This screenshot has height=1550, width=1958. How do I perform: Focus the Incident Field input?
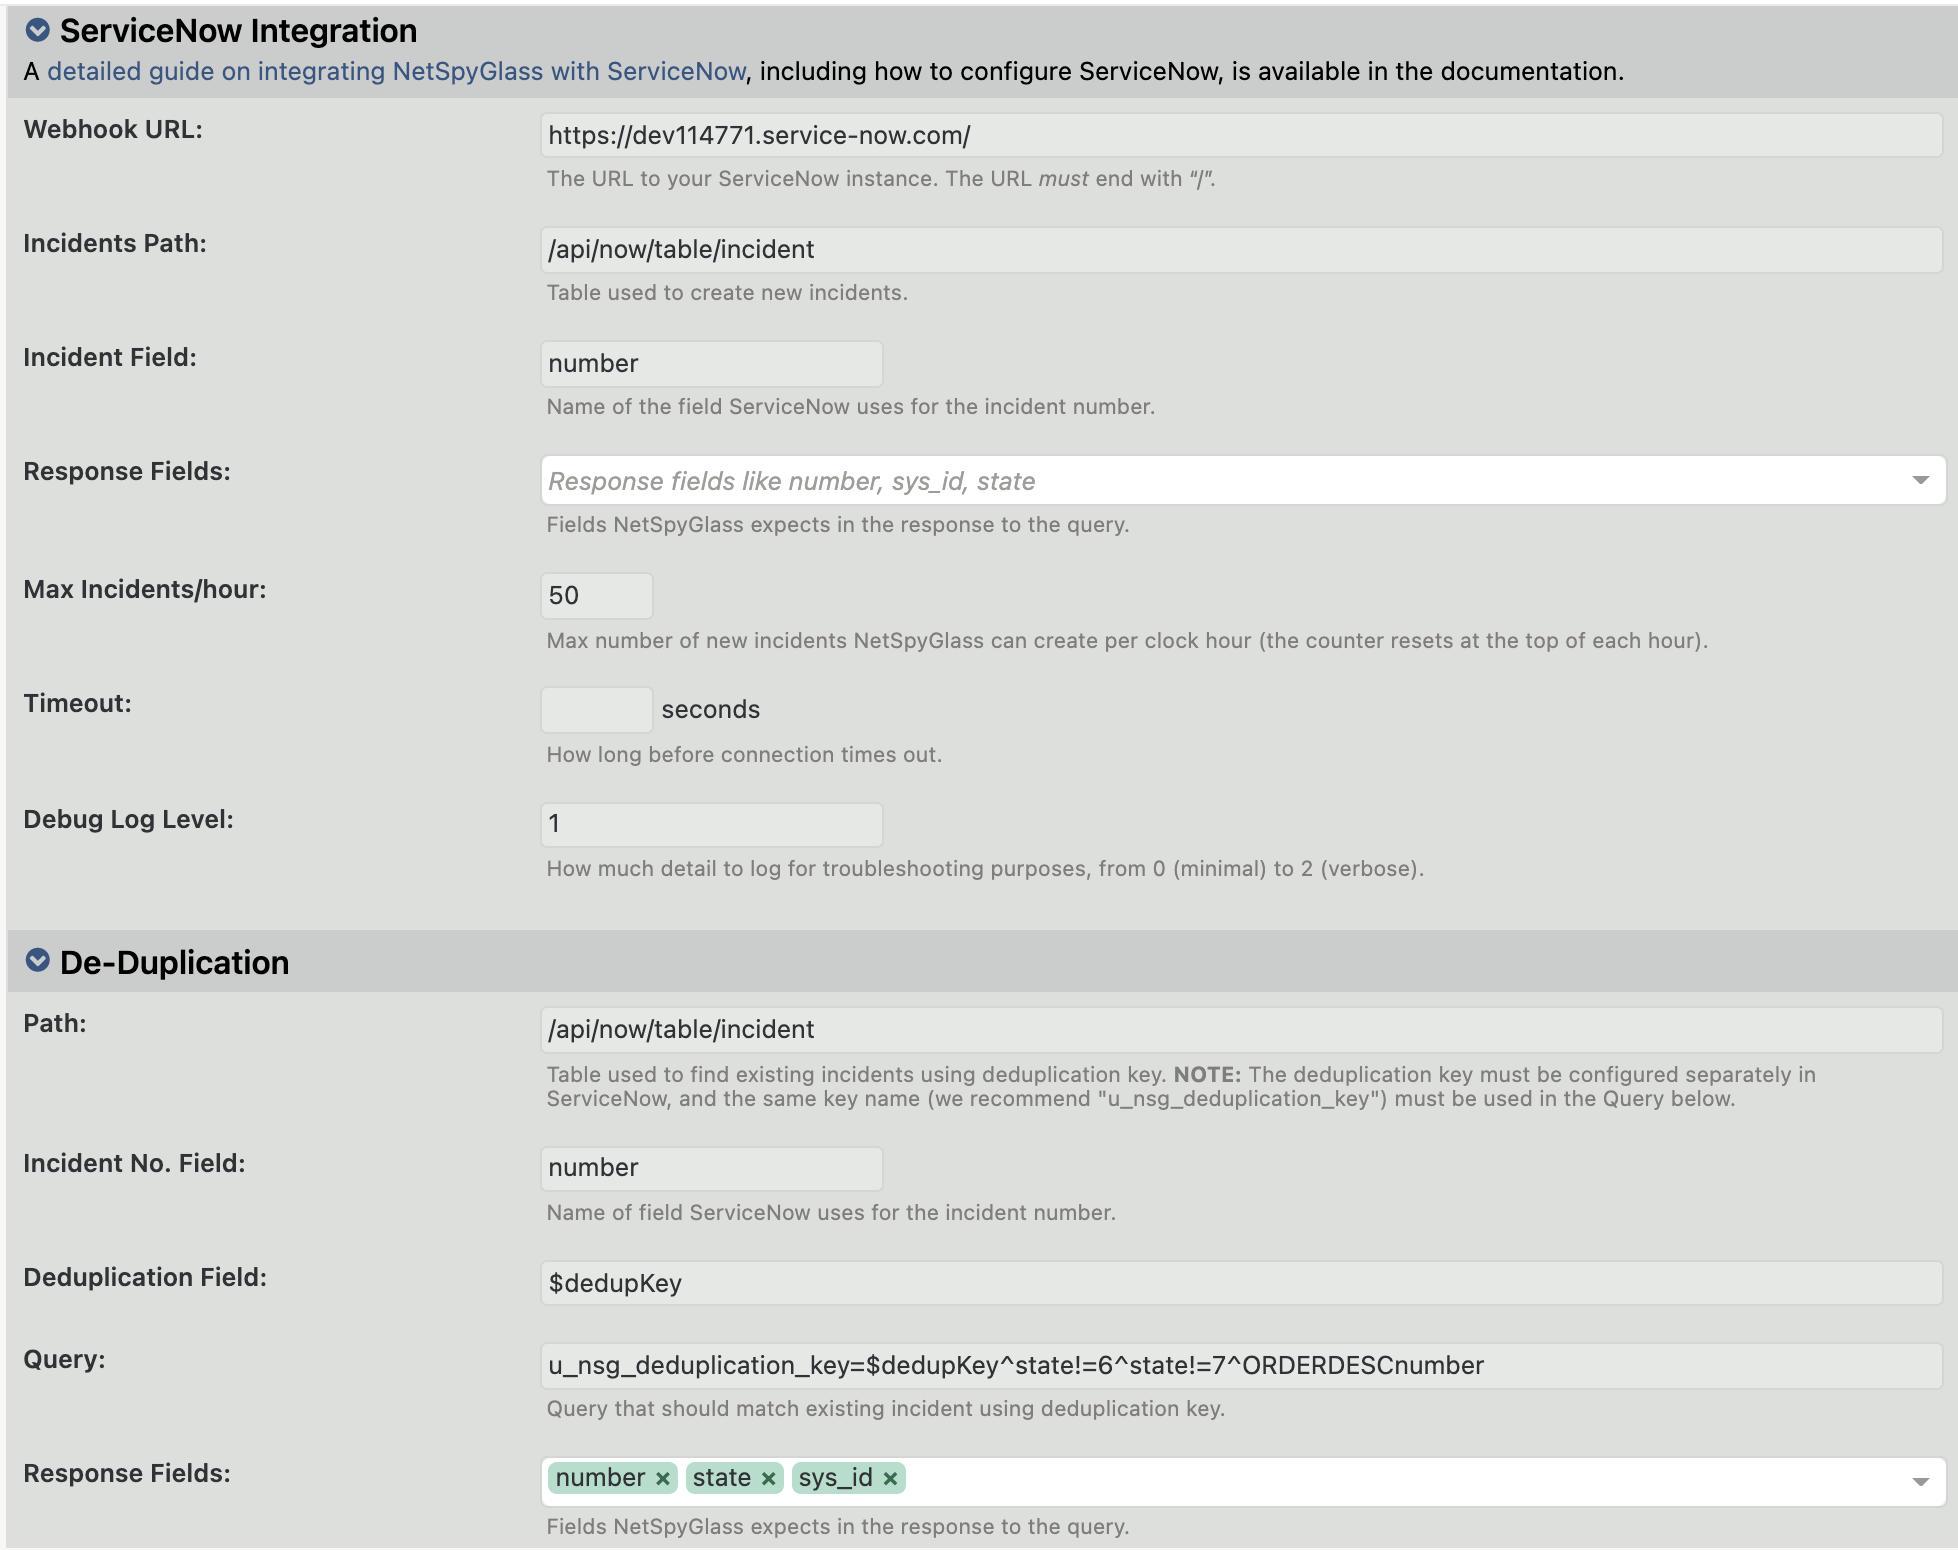pyautogui.click(x=711, y=363)
